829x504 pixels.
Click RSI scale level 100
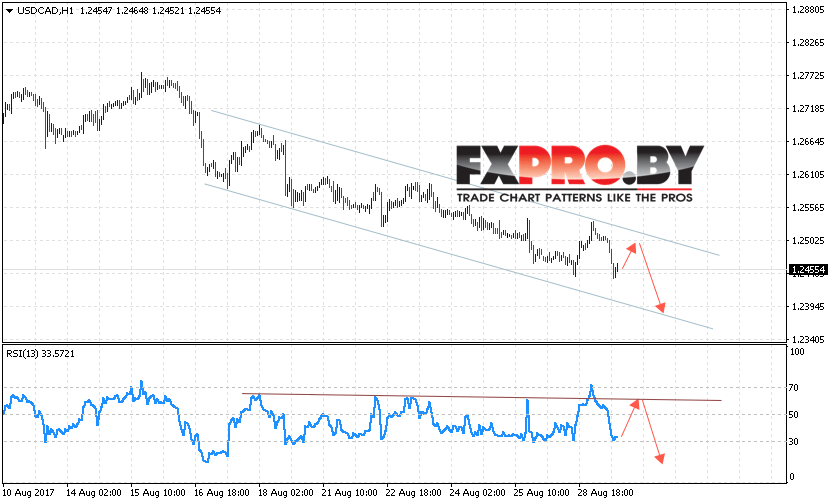coord(797,352)
